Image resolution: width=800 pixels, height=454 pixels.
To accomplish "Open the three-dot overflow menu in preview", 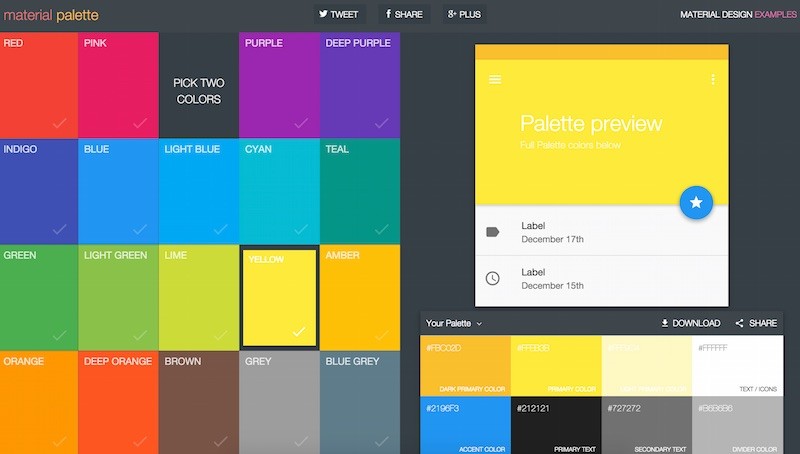I will point(713,80).
